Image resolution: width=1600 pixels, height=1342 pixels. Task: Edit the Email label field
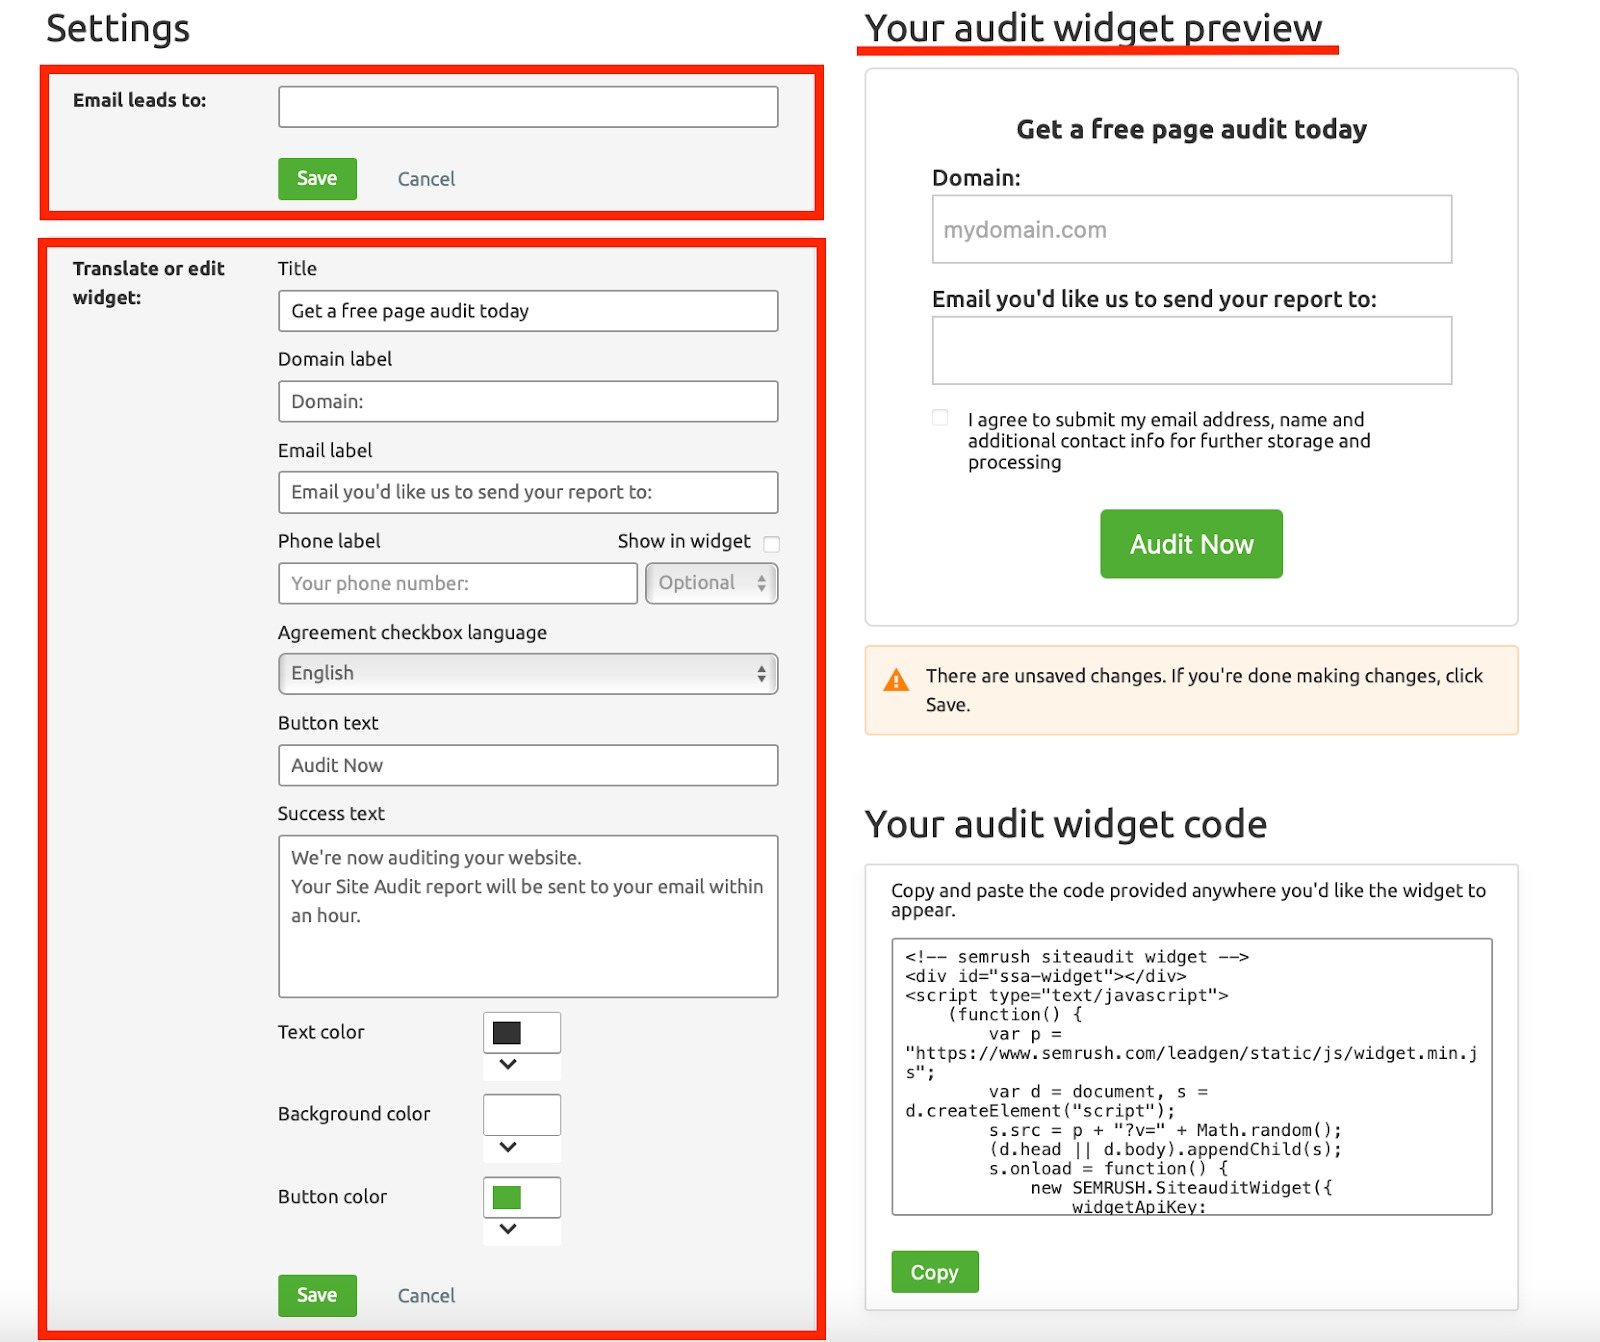[528, 493]
